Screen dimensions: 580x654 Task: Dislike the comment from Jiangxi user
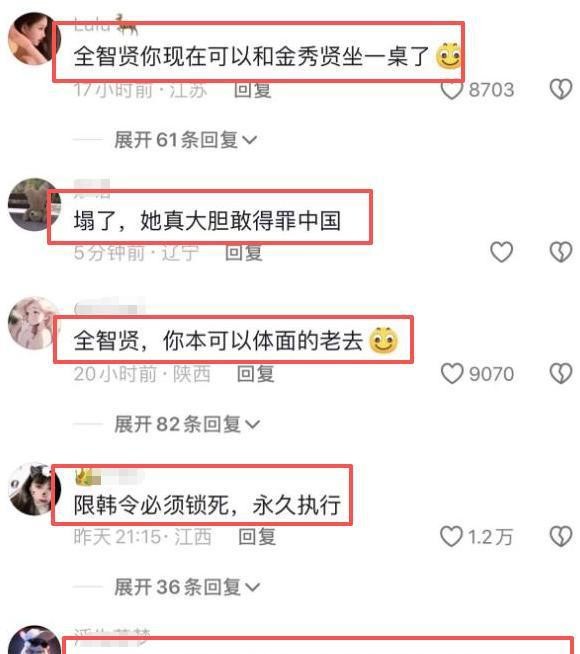[560, 536]
